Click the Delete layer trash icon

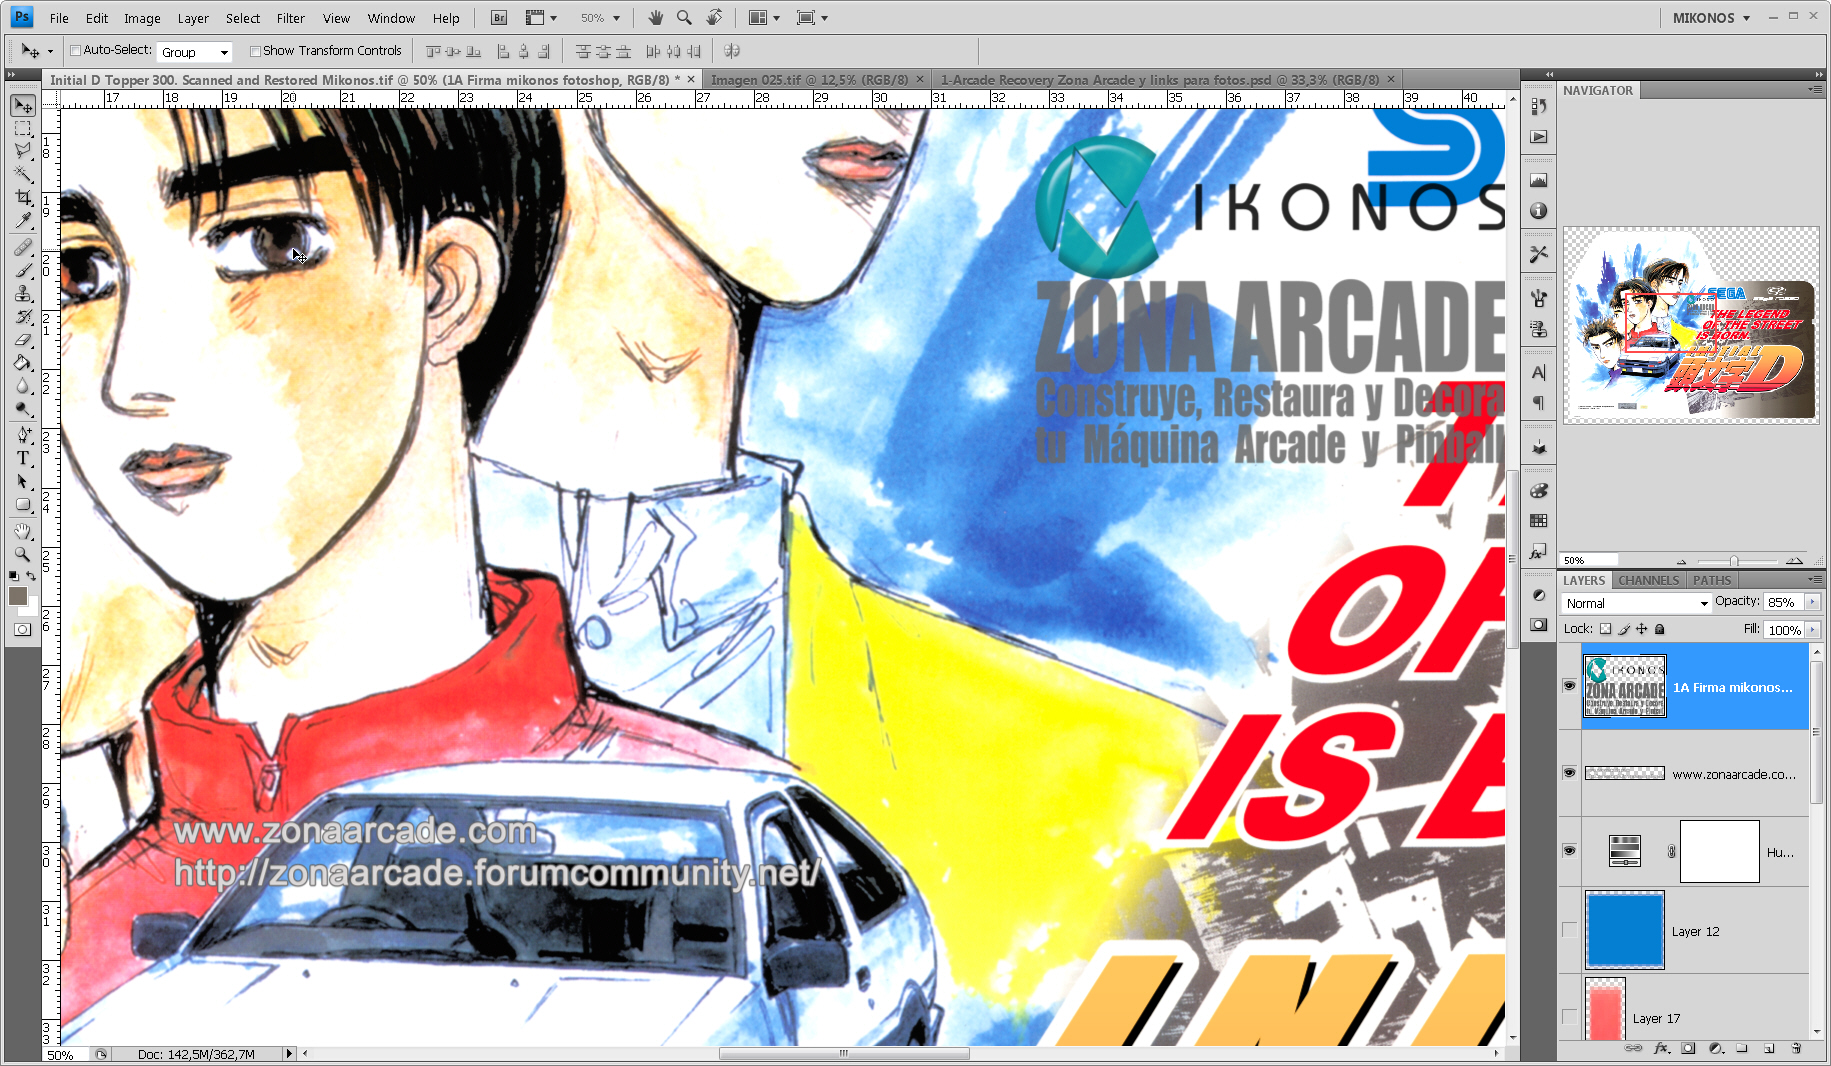[1796, 1048]
